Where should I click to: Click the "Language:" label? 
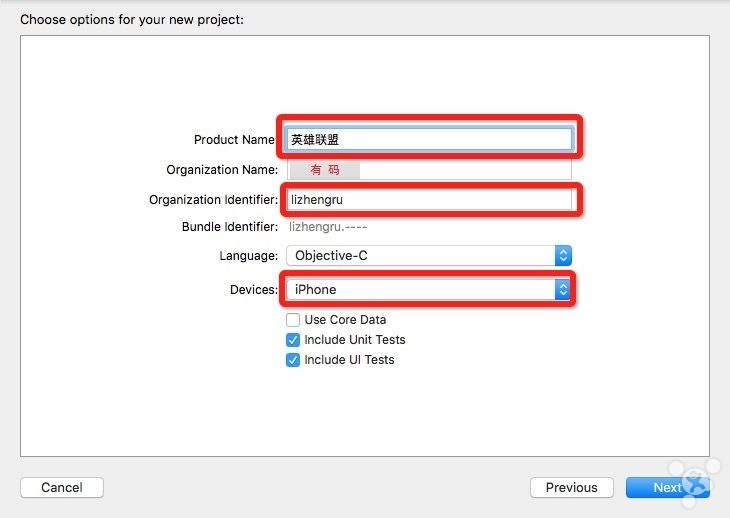point(248,256)
